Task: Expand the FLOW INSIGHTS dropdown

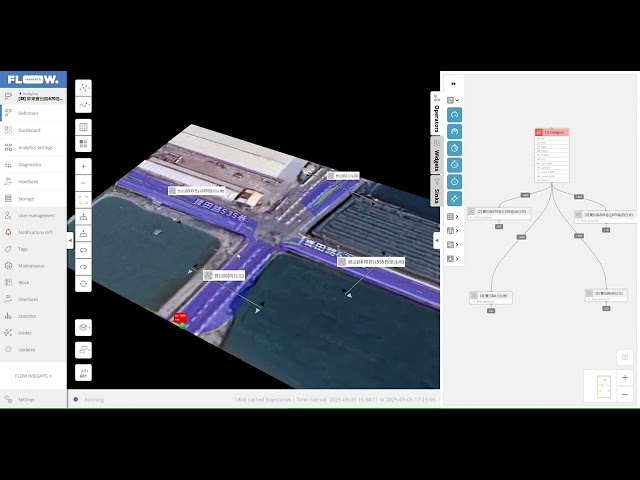Action: [x=33, y=375]
